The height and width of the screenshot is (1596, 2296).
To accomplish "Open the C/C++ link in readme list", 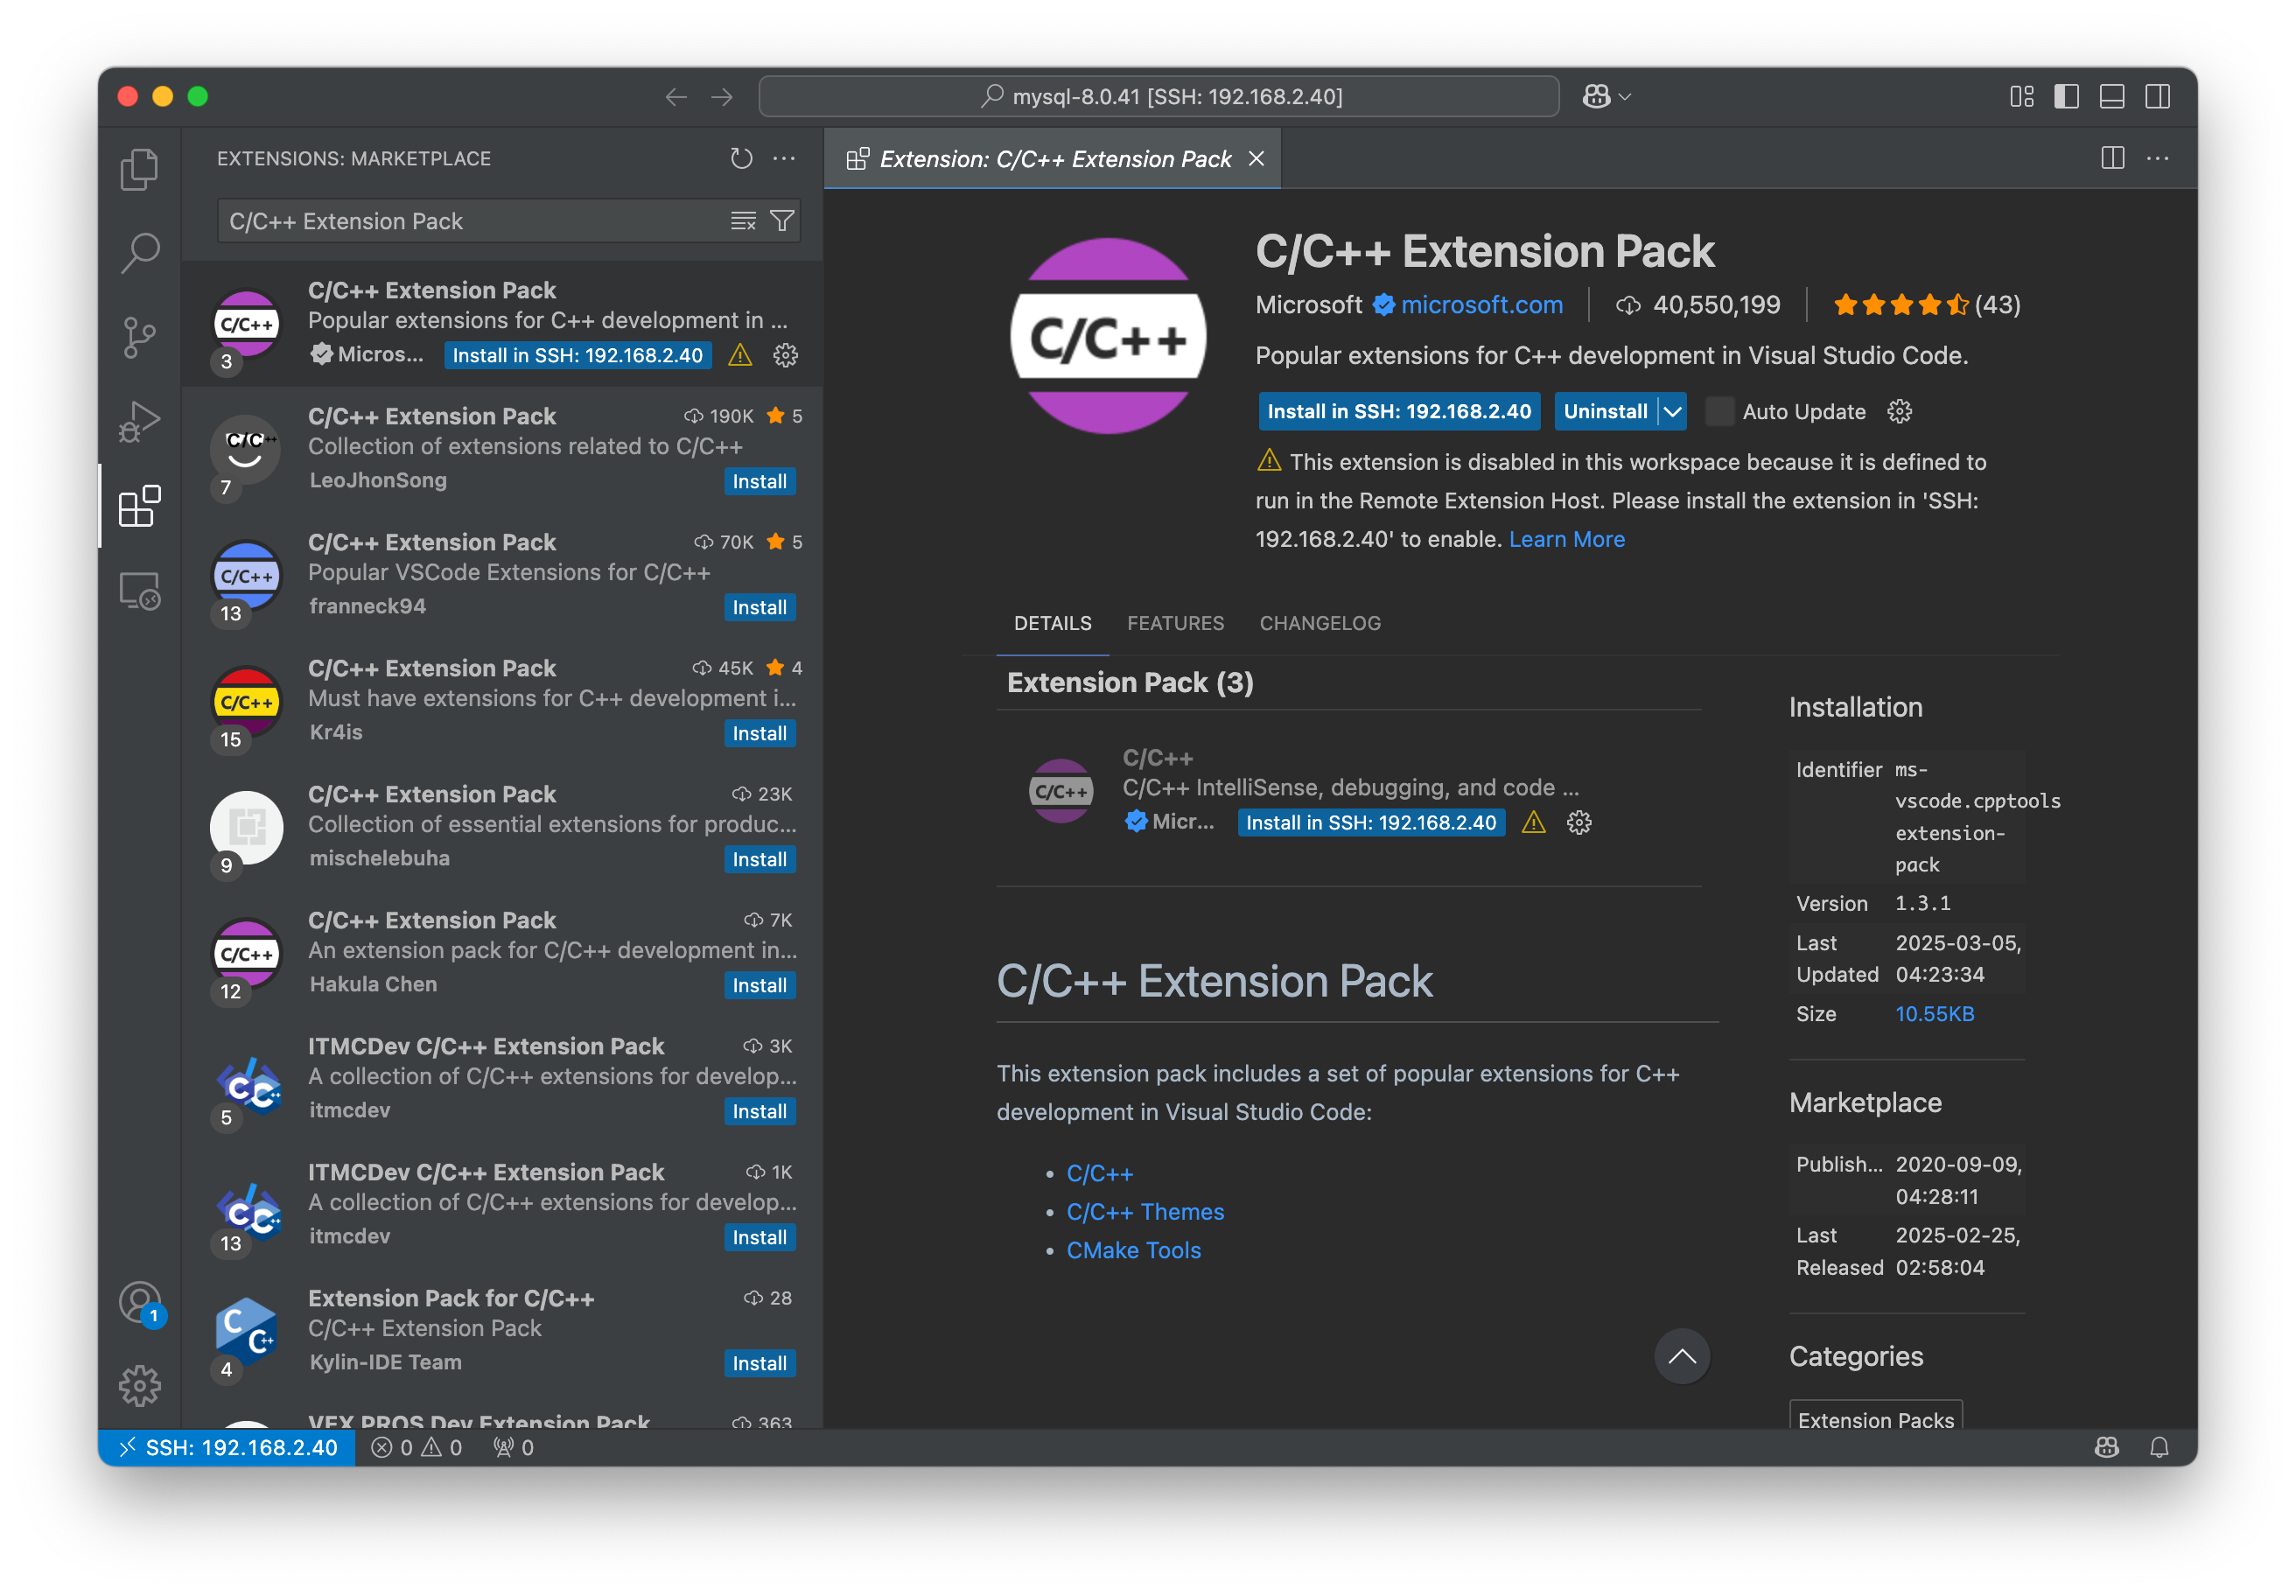I will pos(1099,1174).
